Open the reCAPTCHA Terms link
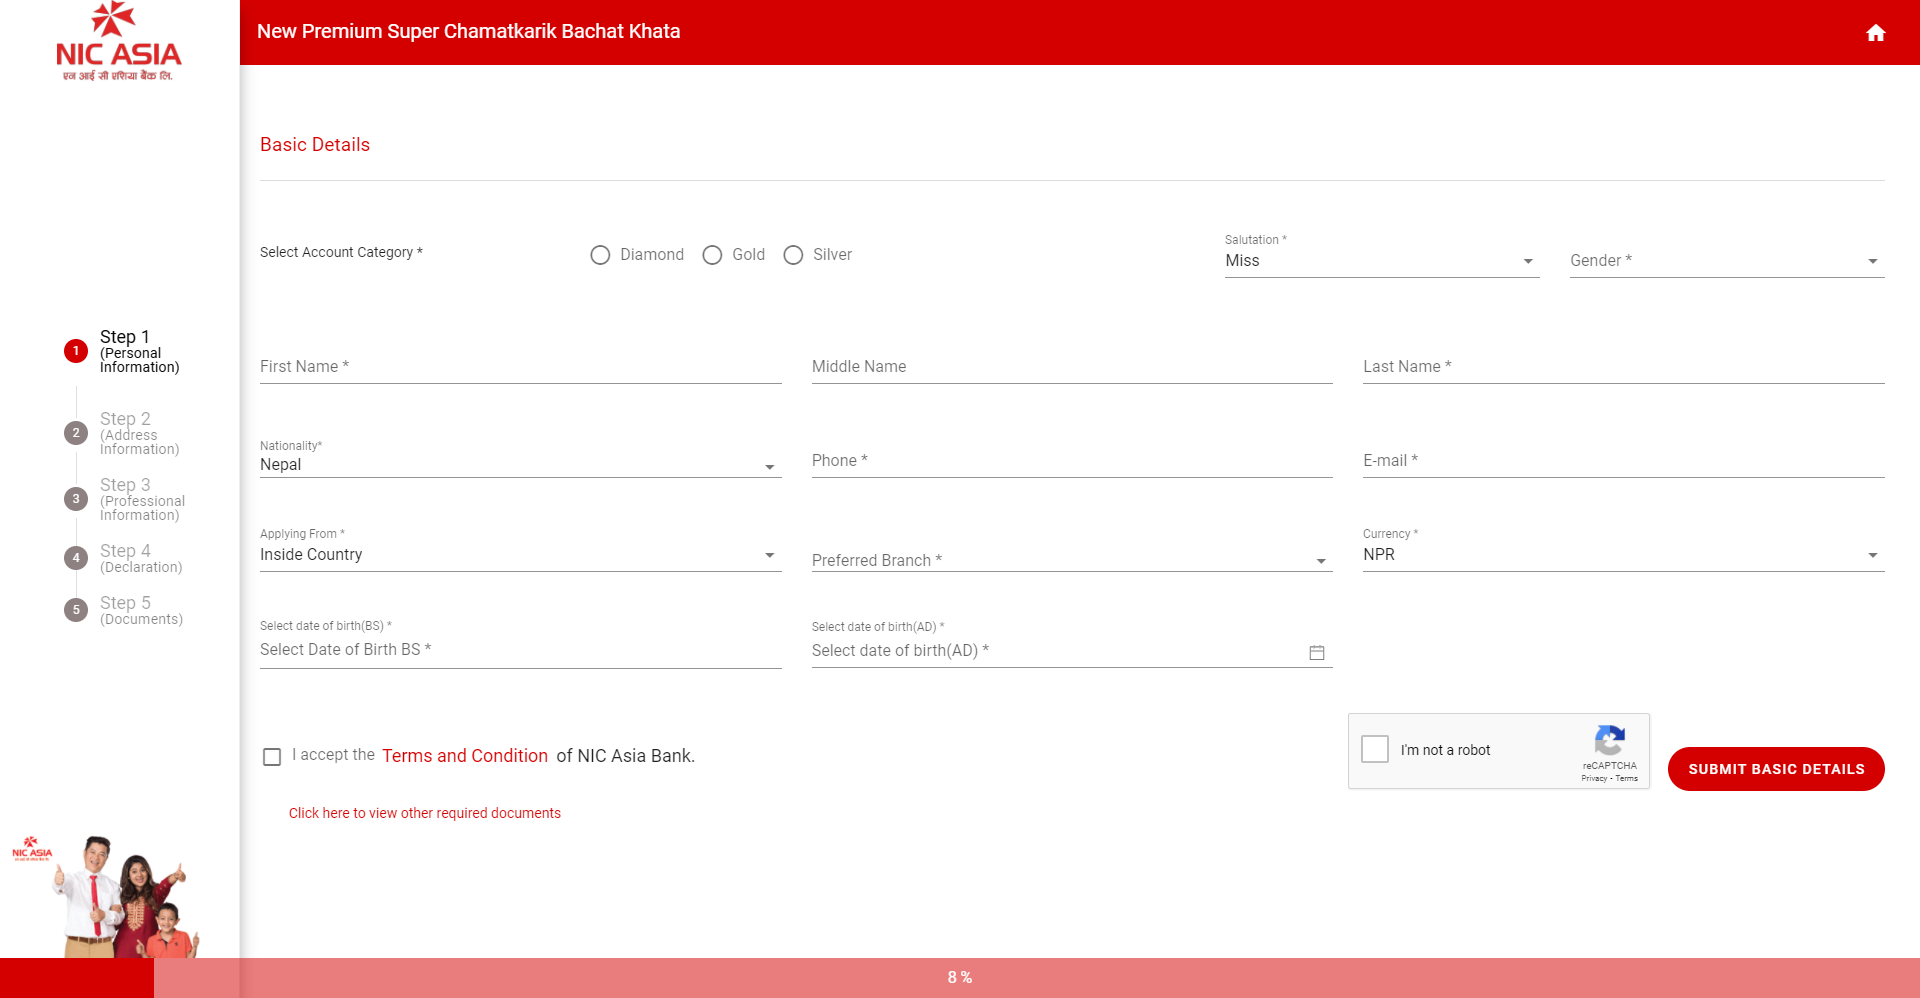The width and height of the screenshot is (1920, 998). click(x=1627, y=778)
